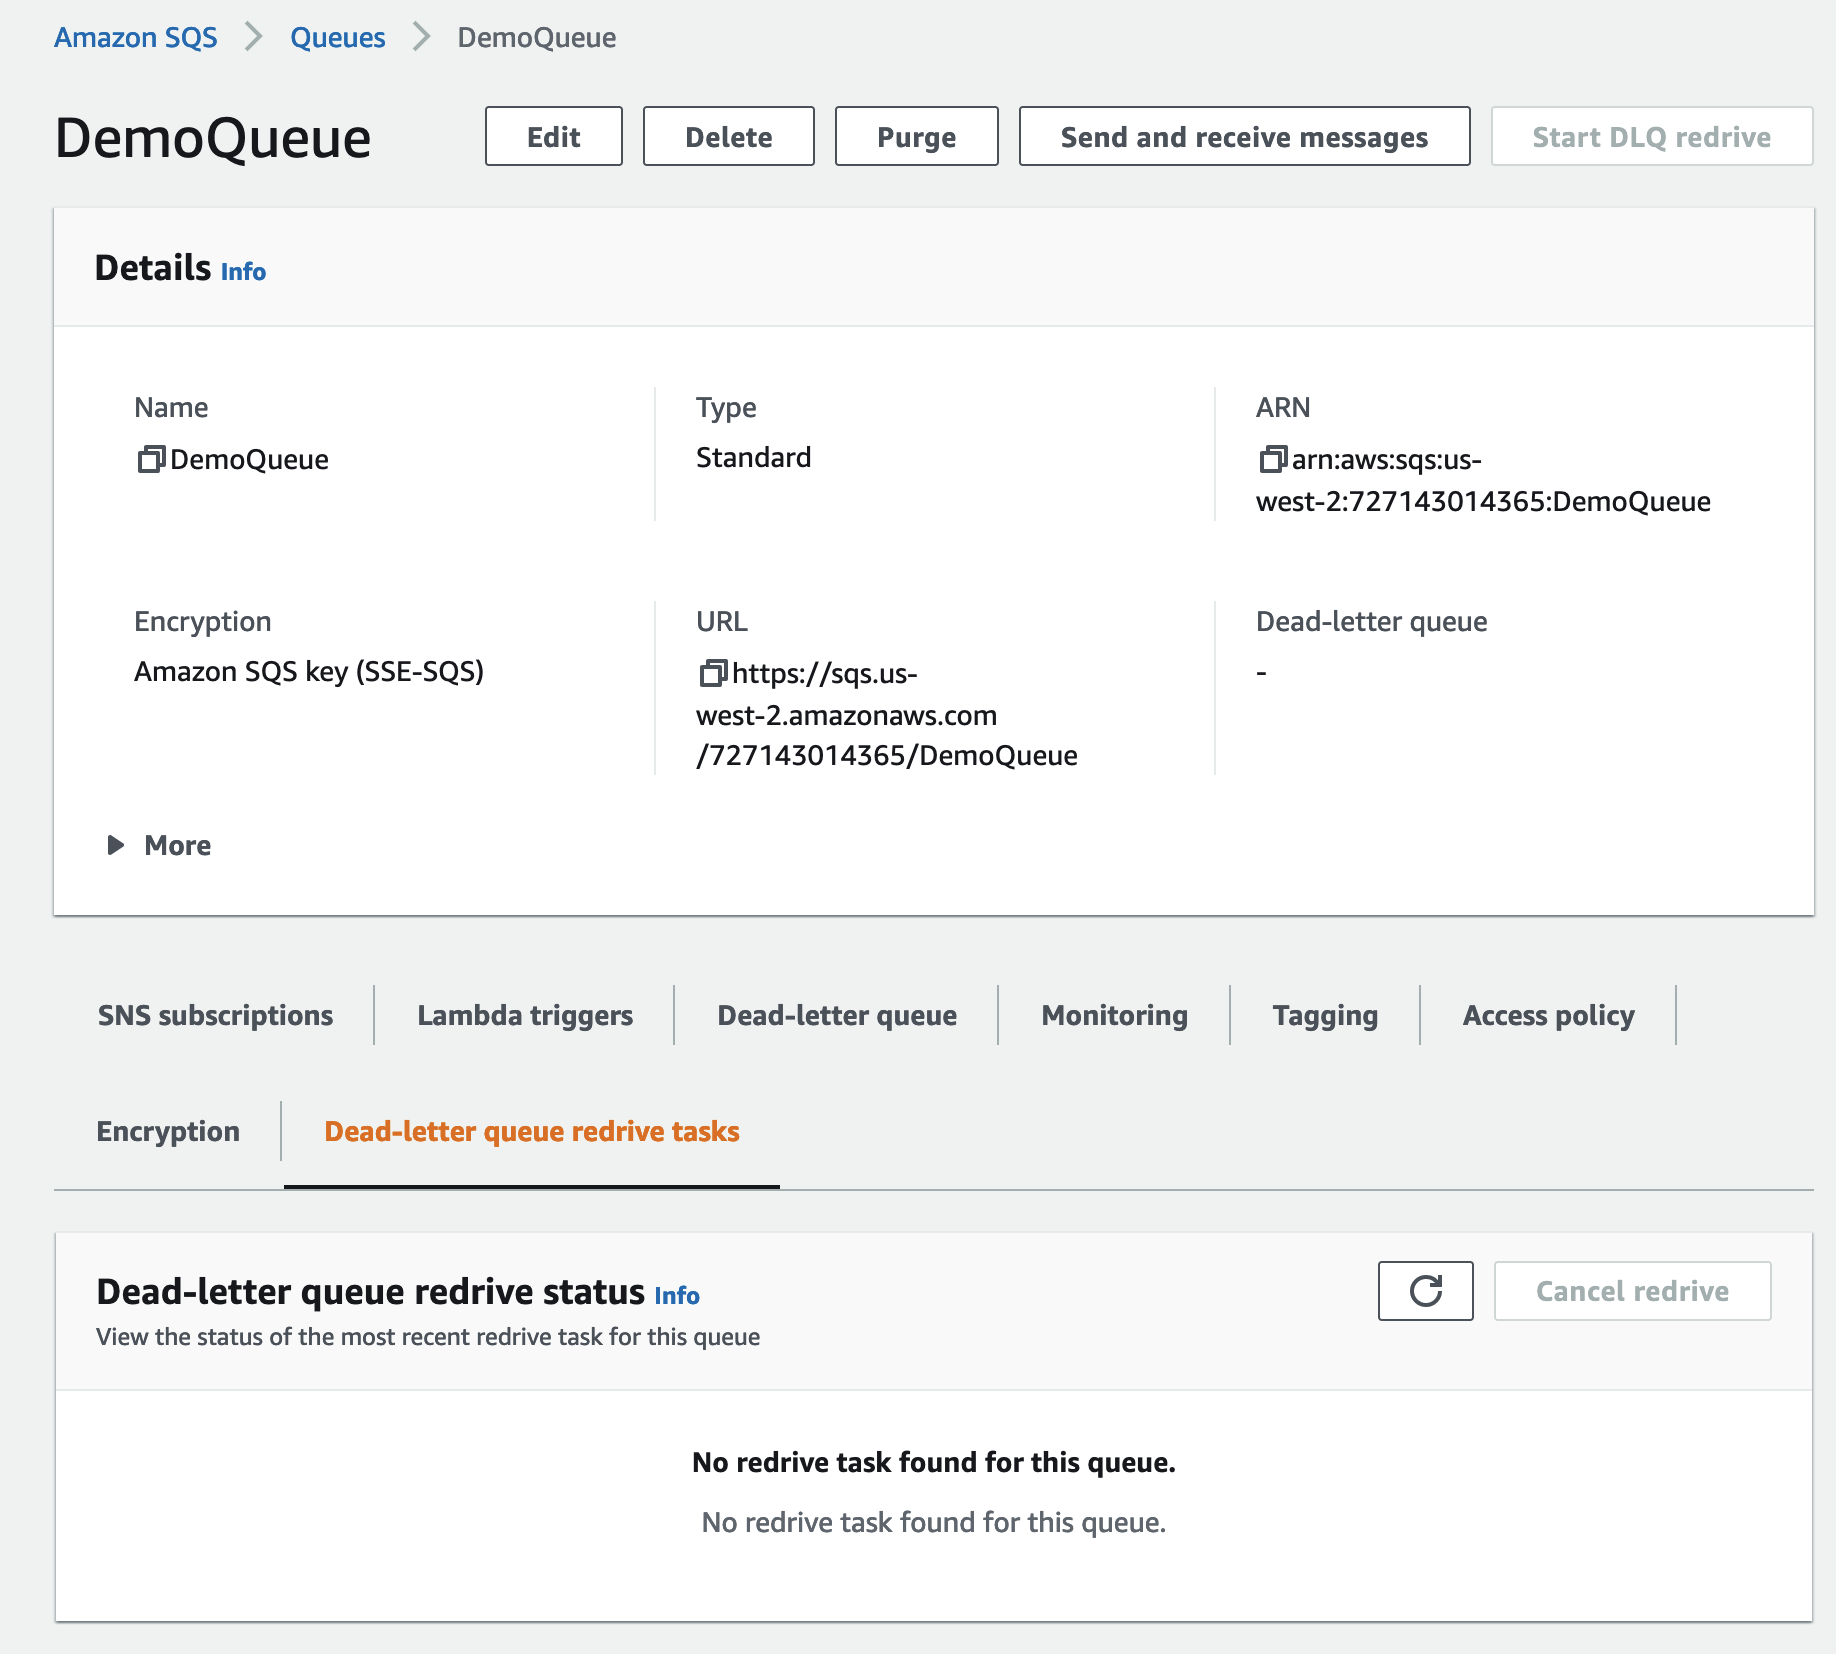
Task: Open Send and receive messages
Action: 1245,137
